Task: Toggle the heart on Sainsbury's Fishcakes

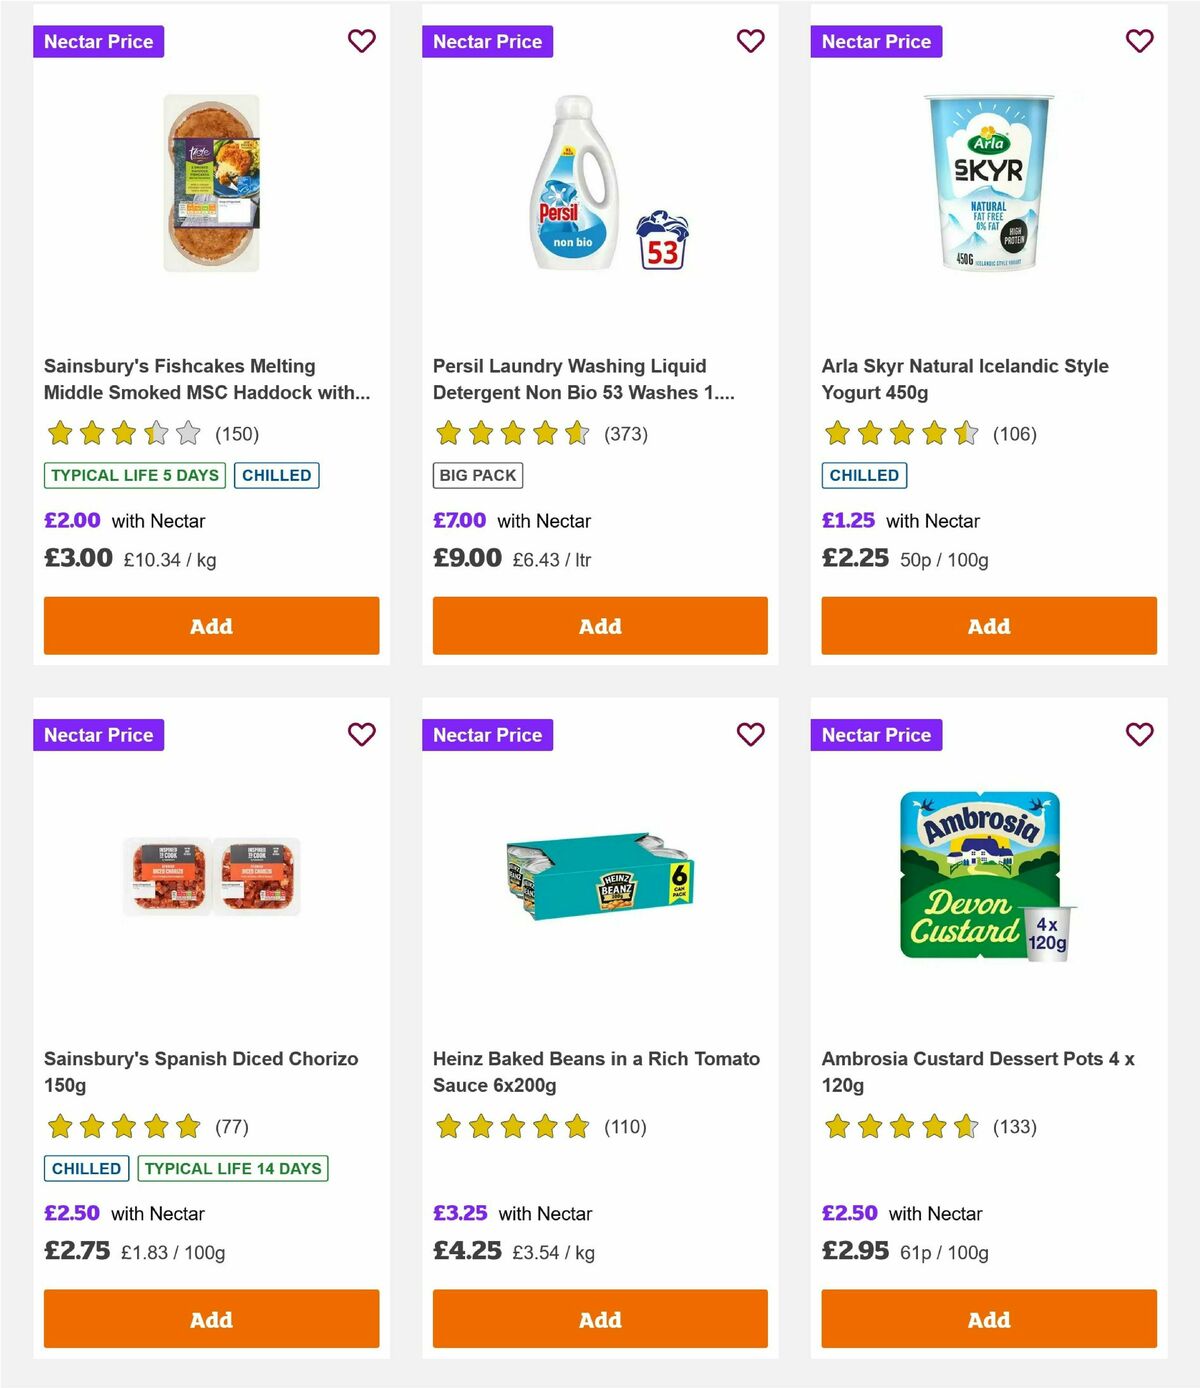Action: (x=362, y=41)
